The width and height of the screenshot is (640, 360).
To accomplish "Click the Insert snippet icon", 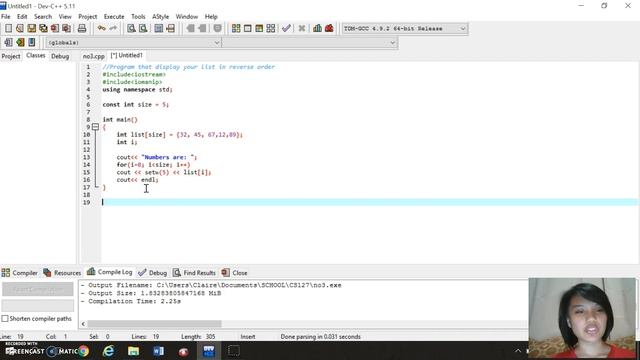I will (x=8, y=42).
